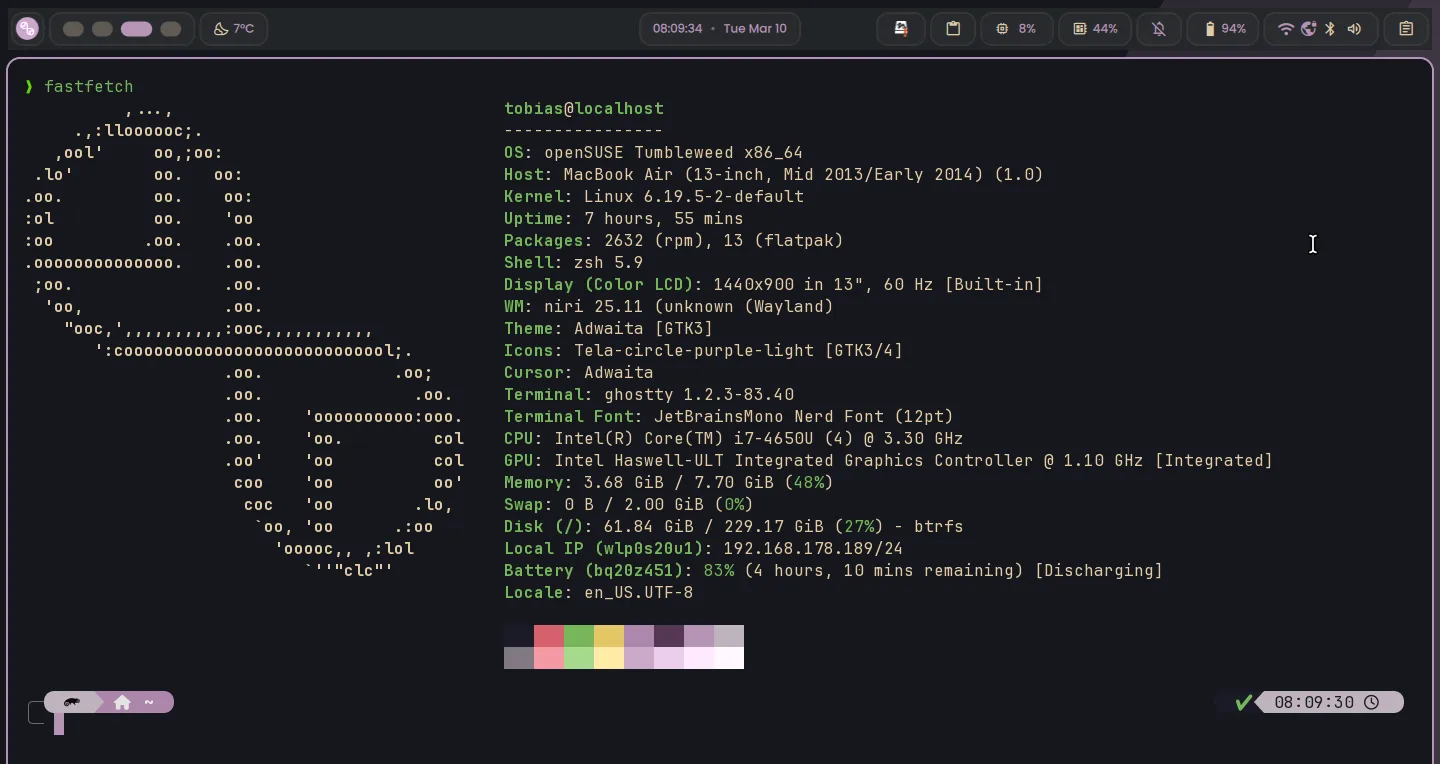1440x764 pixels.
Task: Expand the battery 94% indicator
Action: click(x=1224, y=29)
